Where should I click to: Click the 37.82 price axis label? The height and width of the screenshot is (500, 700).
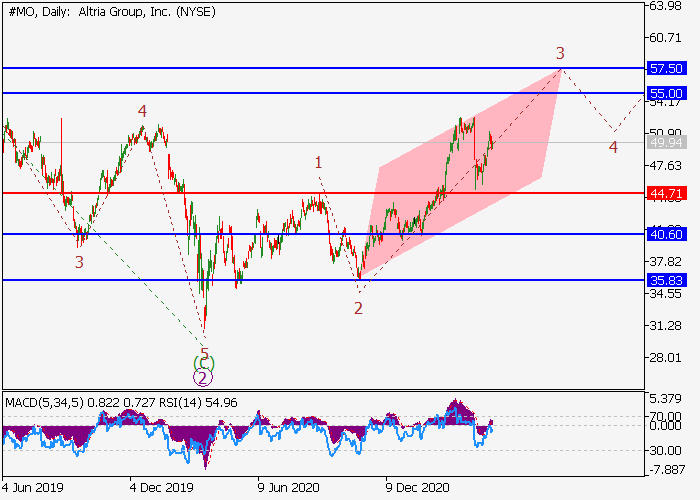click(666, 262)
